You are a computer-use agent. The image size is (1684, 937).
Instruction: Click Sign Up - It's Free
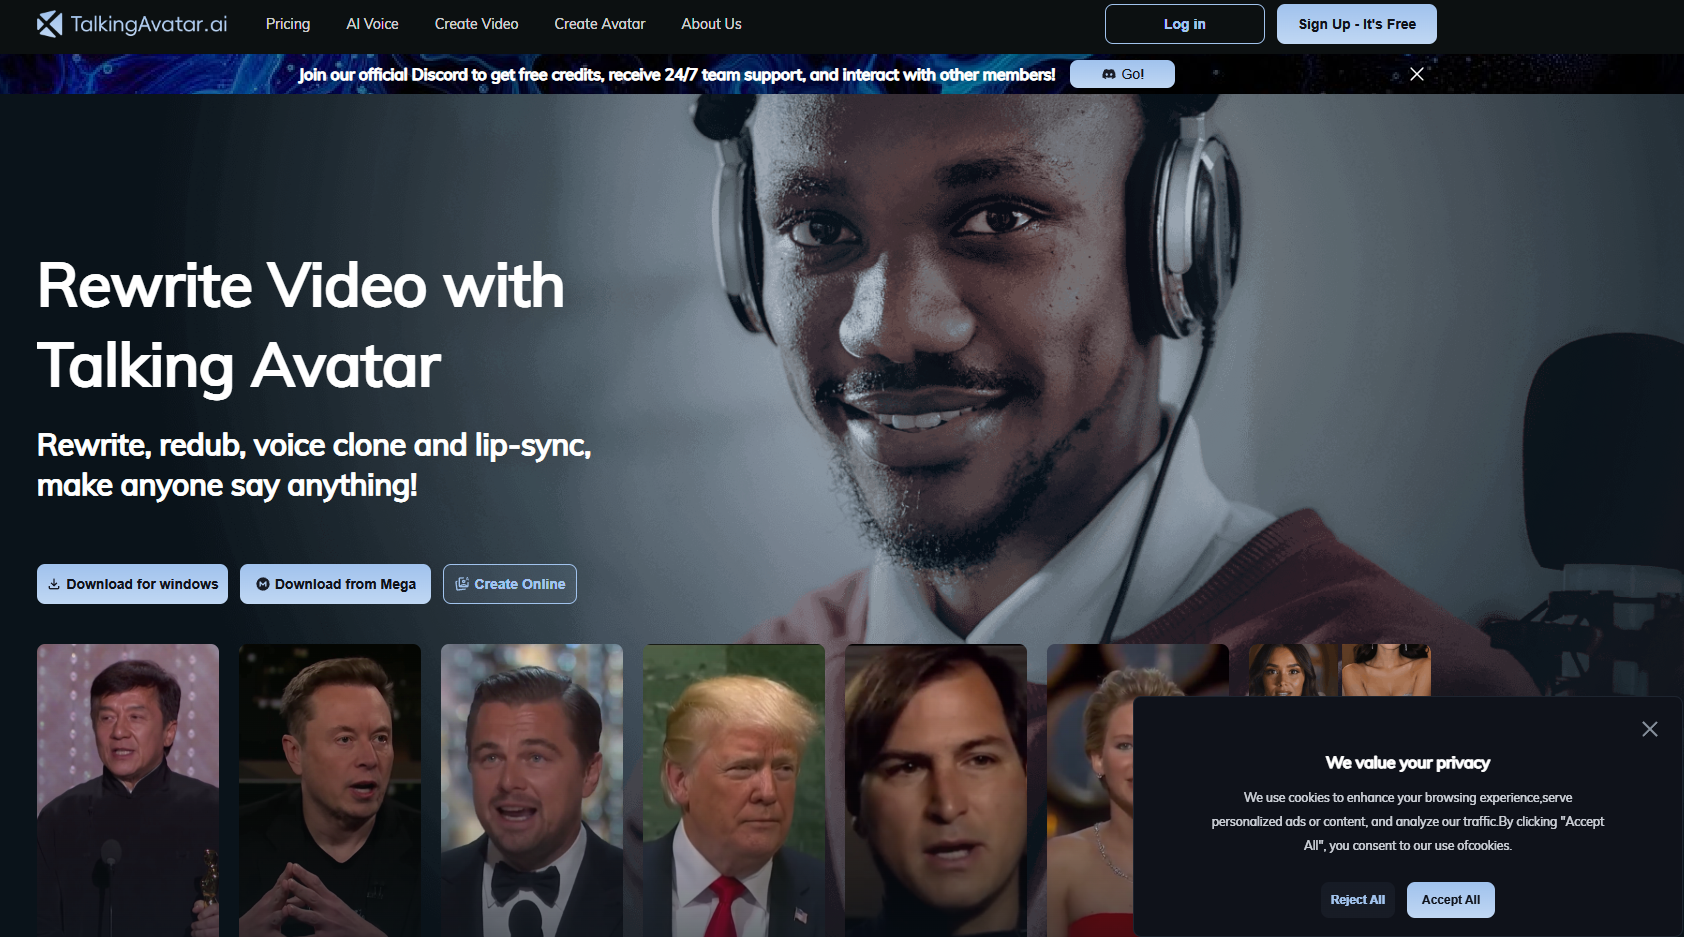[x=1356, y=24]
